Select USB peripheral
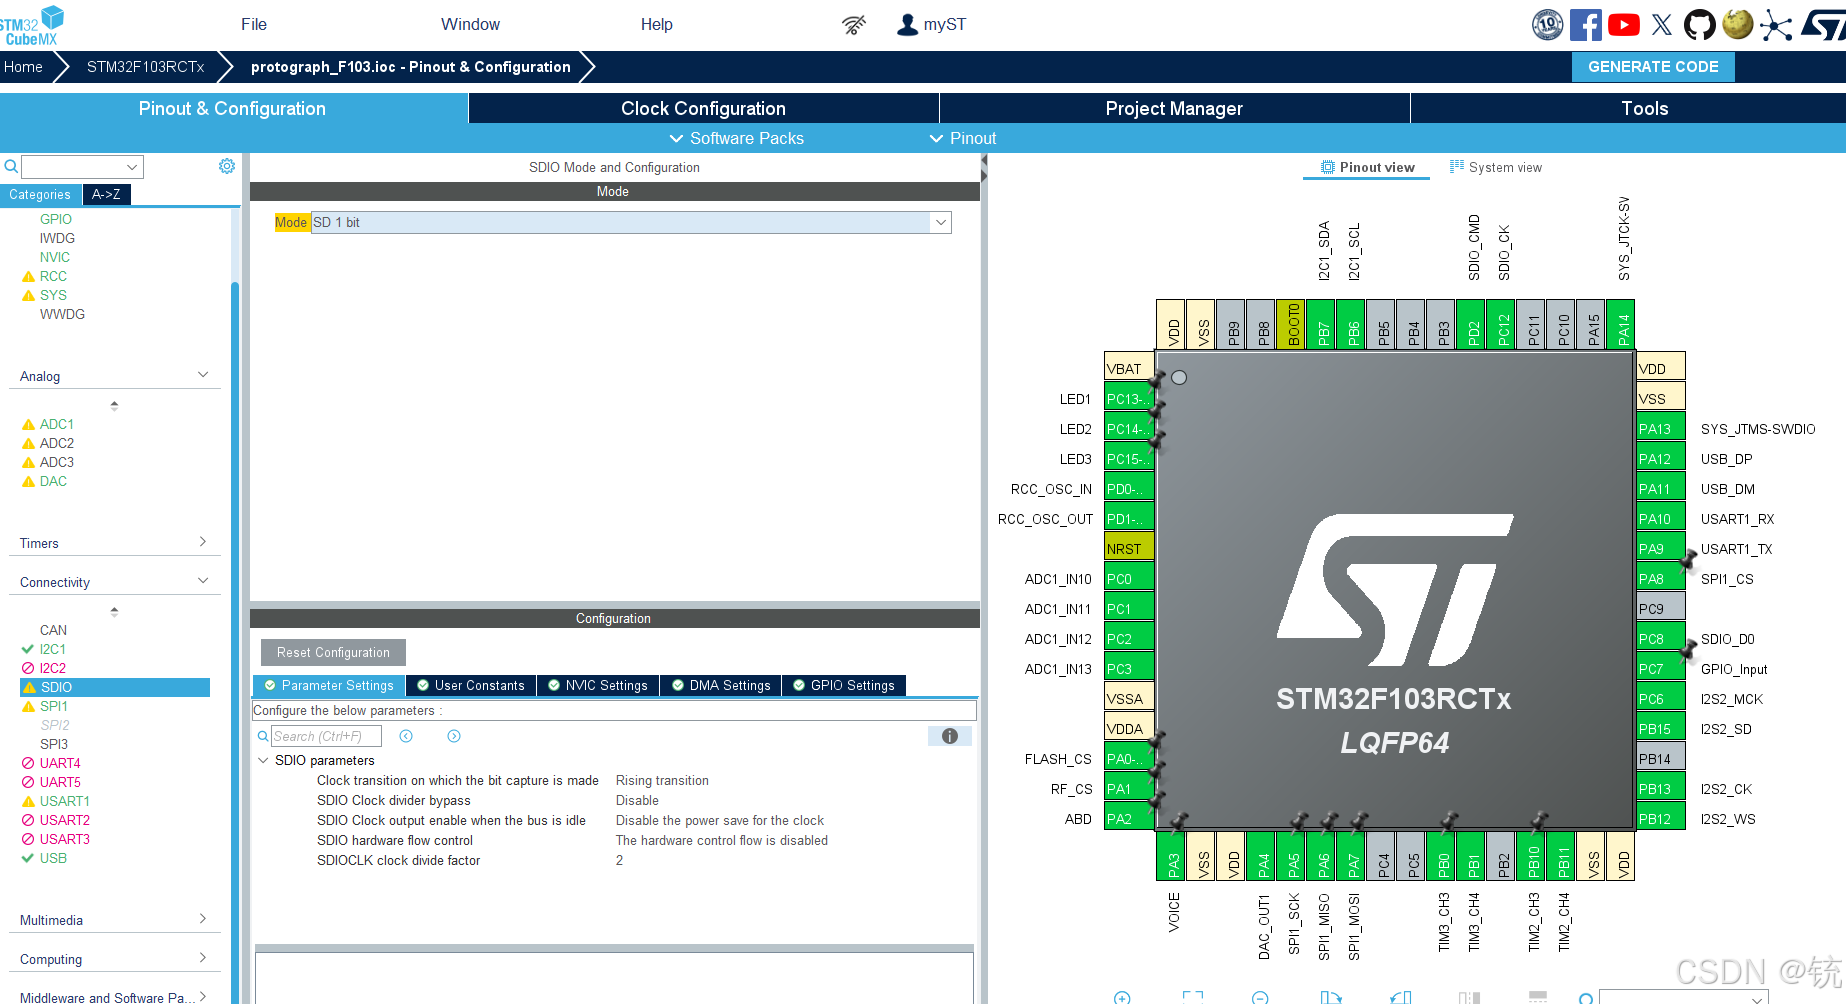This screenshot has width=1846, height=1004. point(53,858)
